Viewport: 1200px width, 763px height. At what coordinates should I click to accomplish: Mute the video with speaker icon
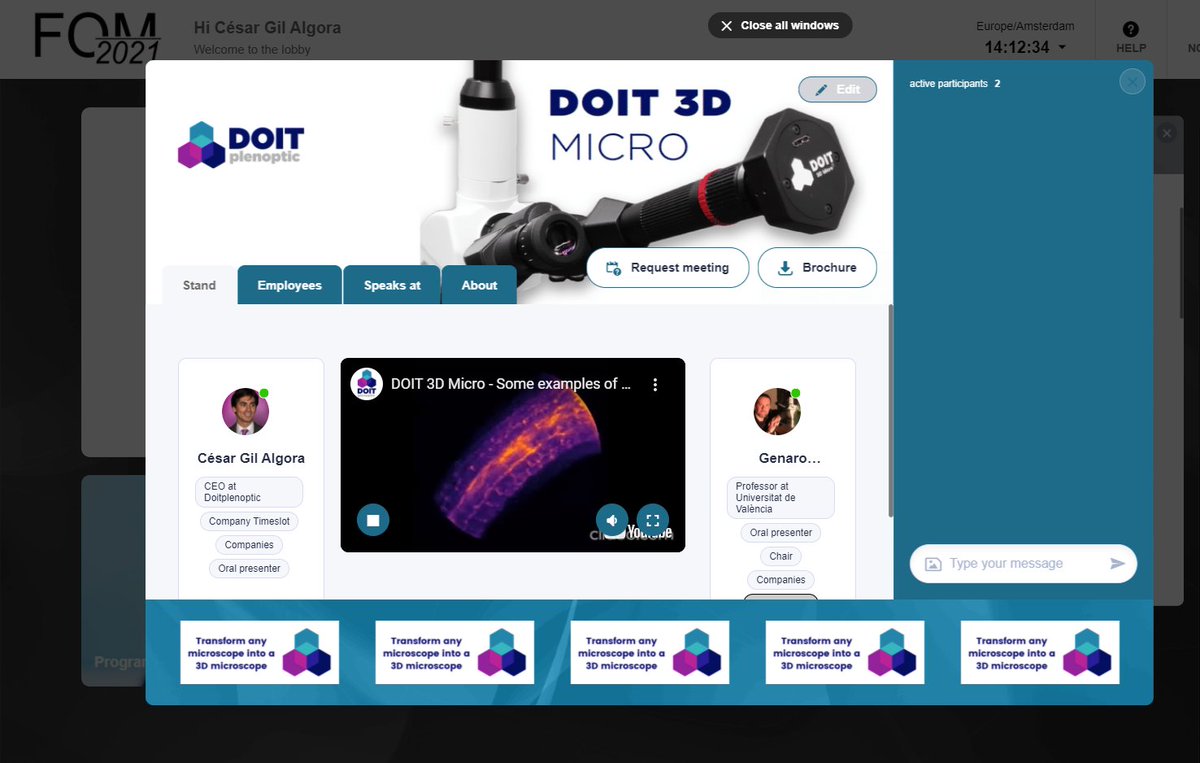point(612,520)
